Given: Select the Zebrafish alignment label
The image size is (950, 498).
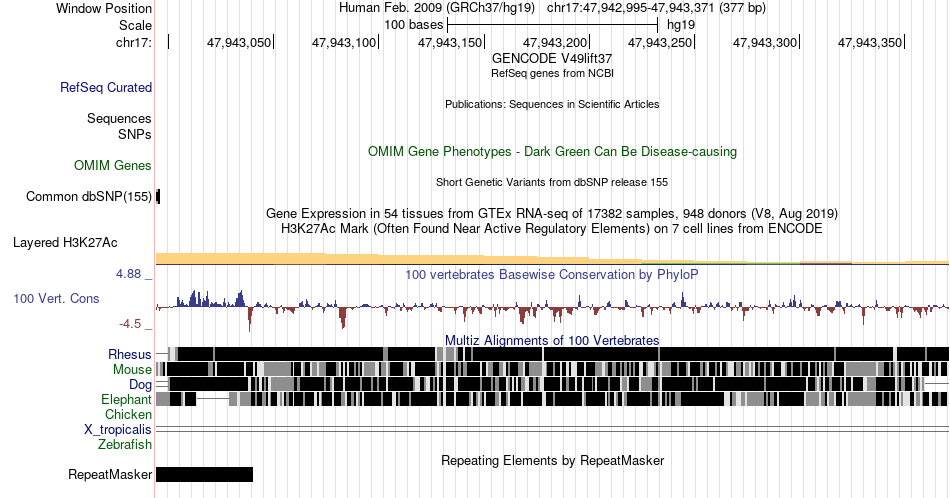Looking at the screenshot, I should tap(125, 444).
